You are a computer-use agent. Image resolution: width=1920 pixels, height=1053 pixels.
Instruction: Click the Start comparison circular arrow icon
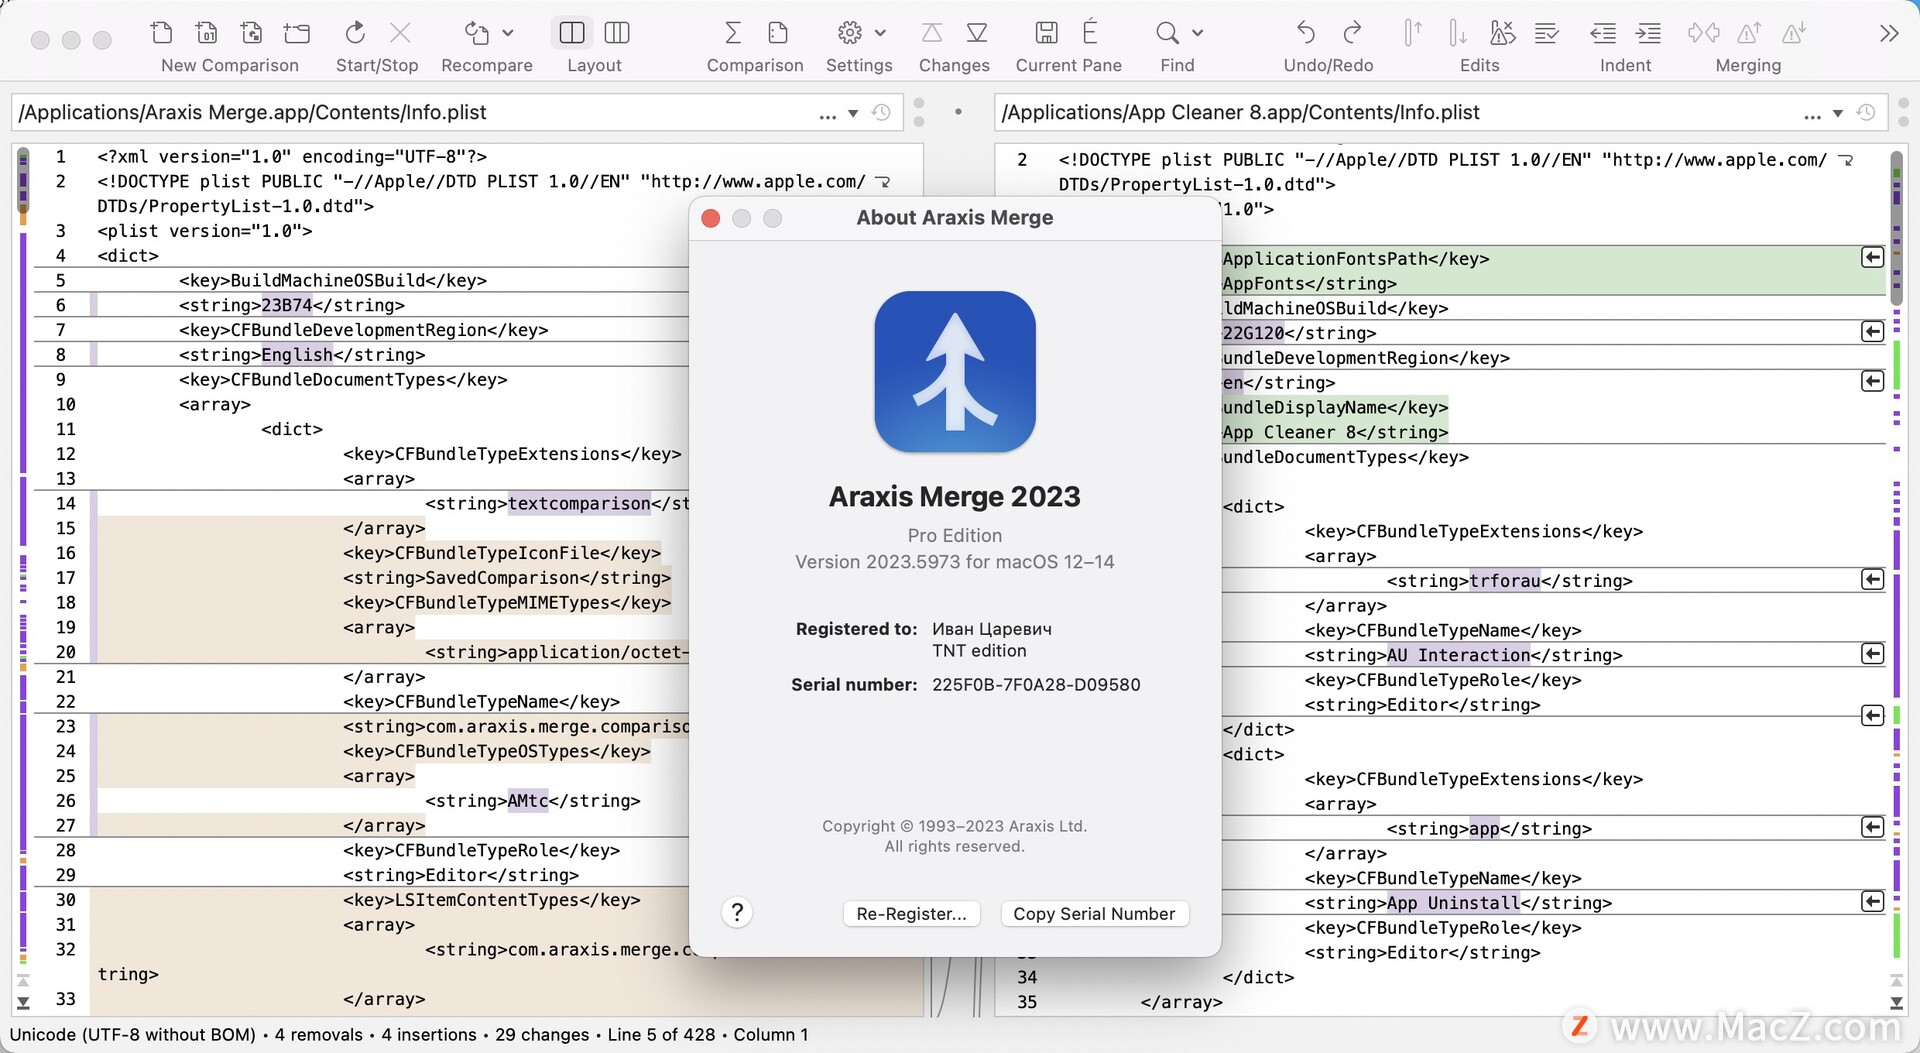coord(355,33)
